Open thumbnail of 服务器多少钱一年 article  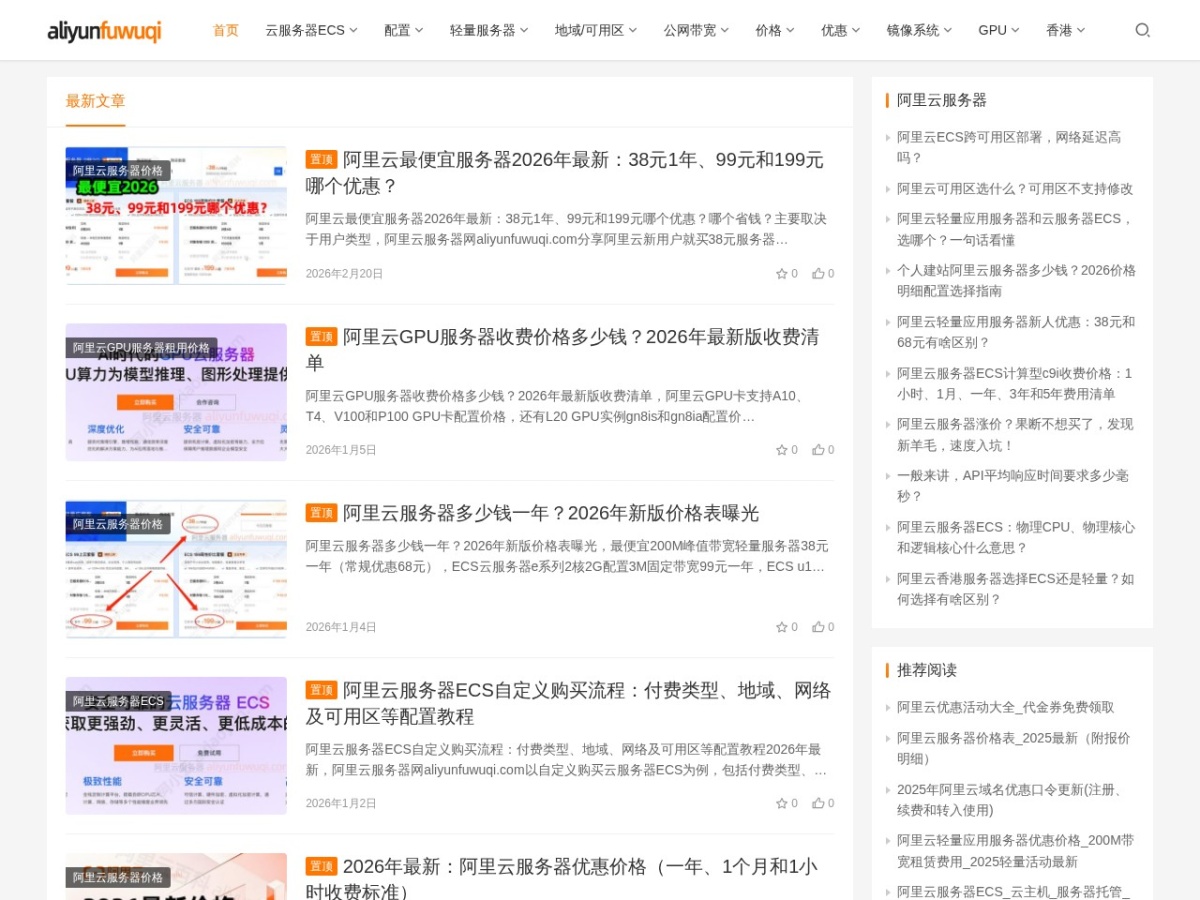pyautogui.click(x=176, y=569)
